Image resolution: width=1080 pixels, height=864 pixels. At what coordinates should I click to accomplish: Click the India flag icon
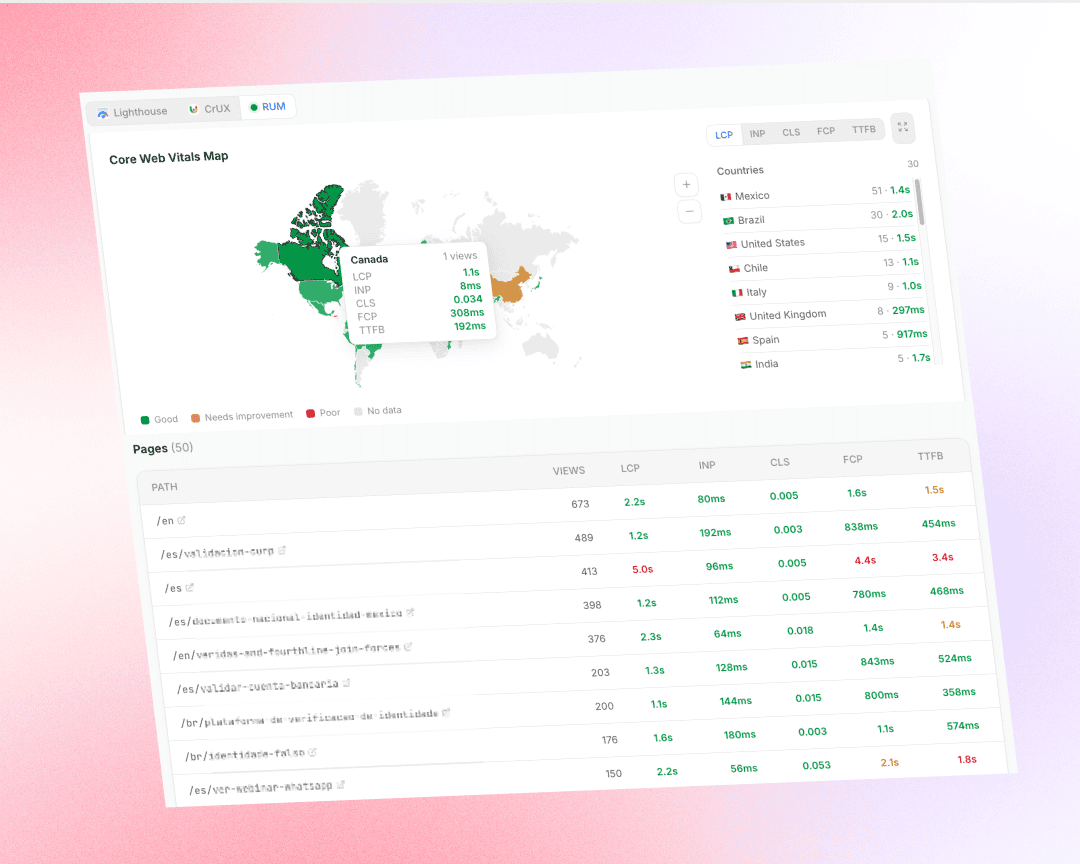(x=746, y=364)
